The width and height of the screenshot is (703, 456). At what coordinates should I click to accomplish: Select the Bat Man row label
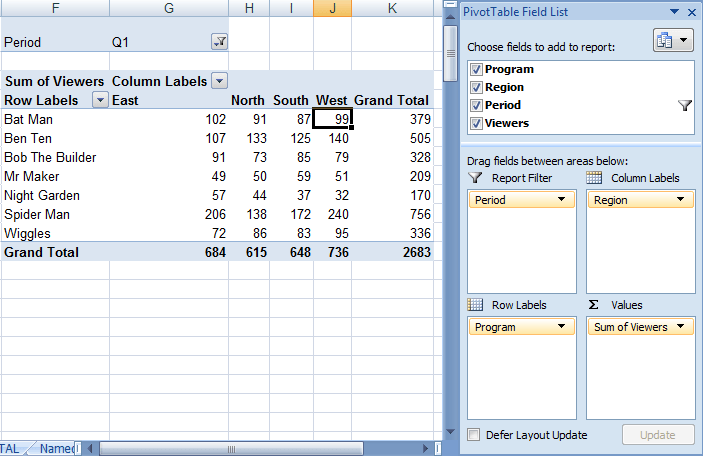click(x=55, y=119)
